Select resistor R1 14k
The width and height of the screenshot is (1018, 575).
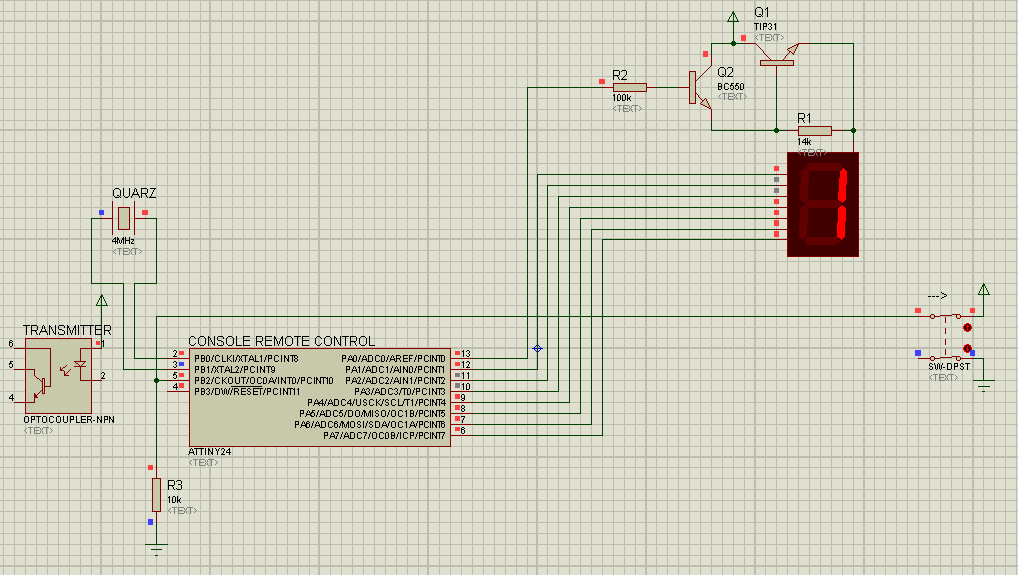(x=815, y=130)
